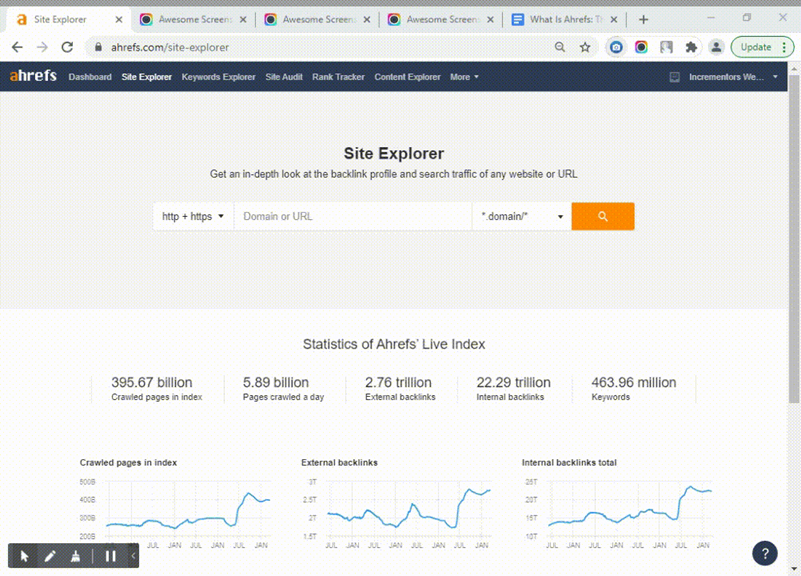Open the Dashboard link
The height and width of the screenshot is (576, 801).
(90, 76)
